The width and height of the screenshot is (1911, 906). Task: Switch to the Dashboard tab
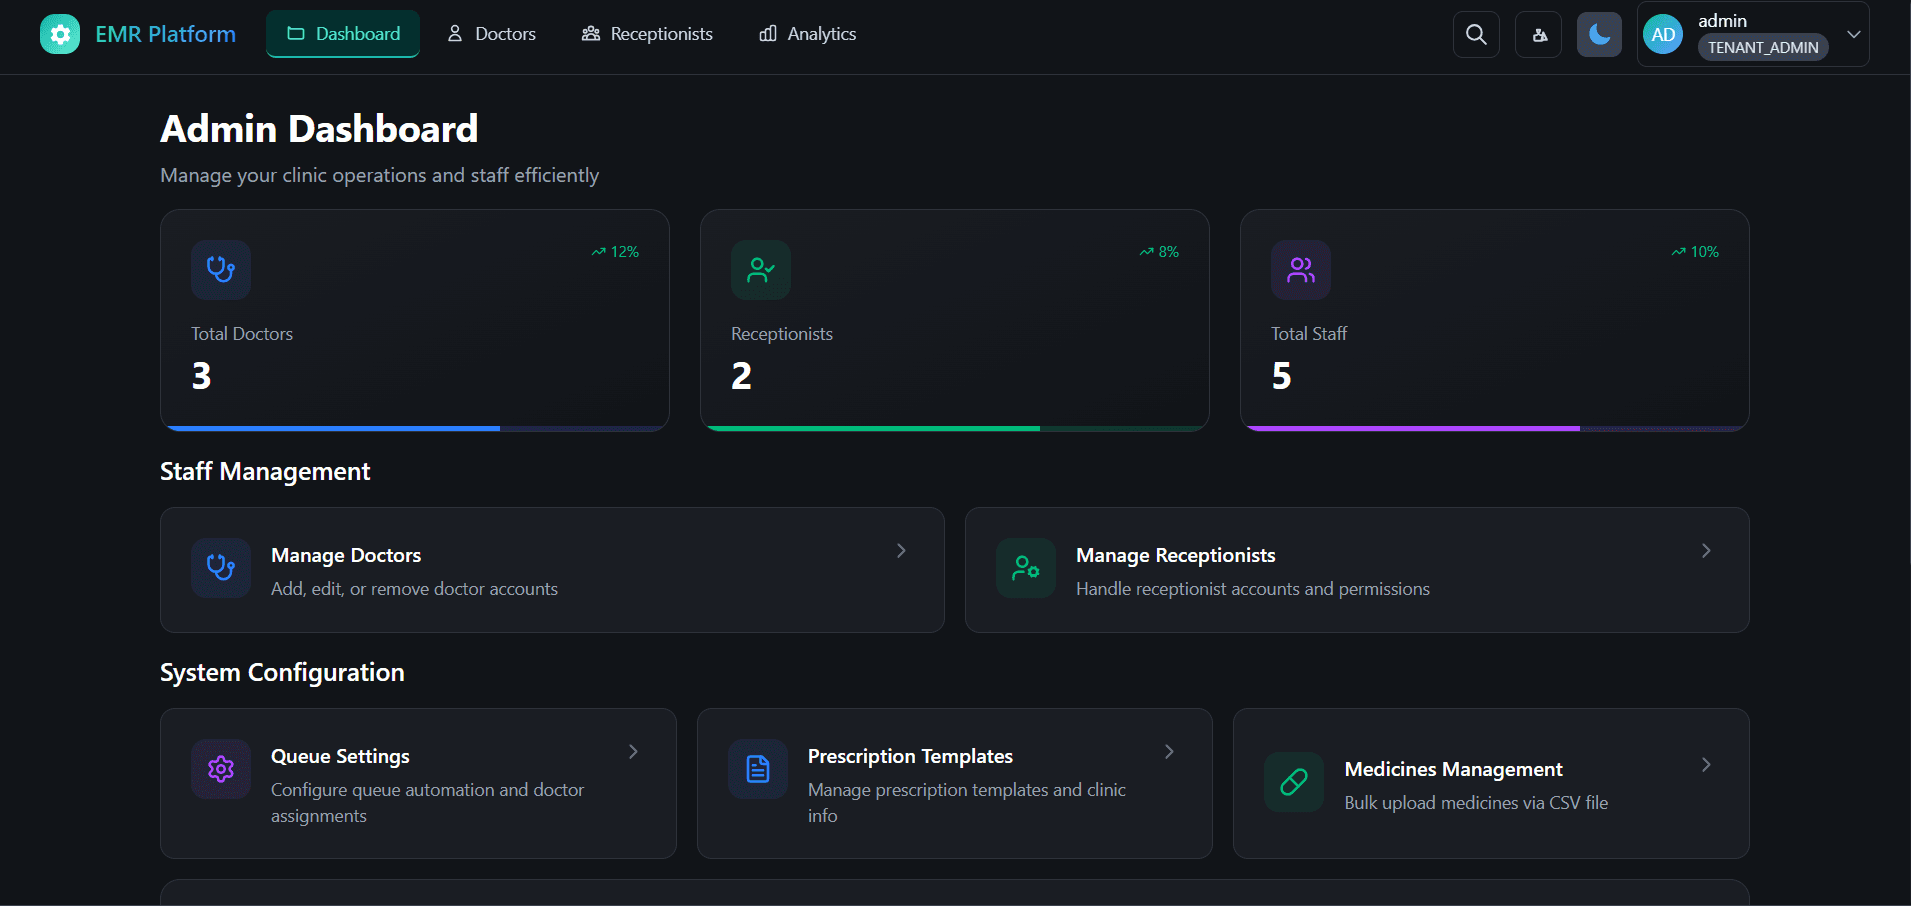tap(343, 34)
